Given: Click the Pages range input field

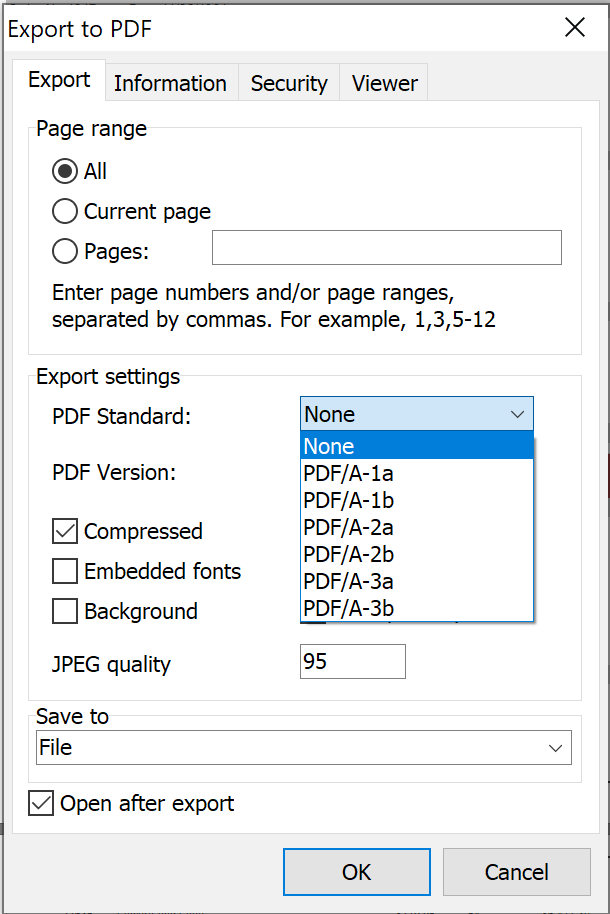Looking at the screenshot, I should (x=387, y=248).
